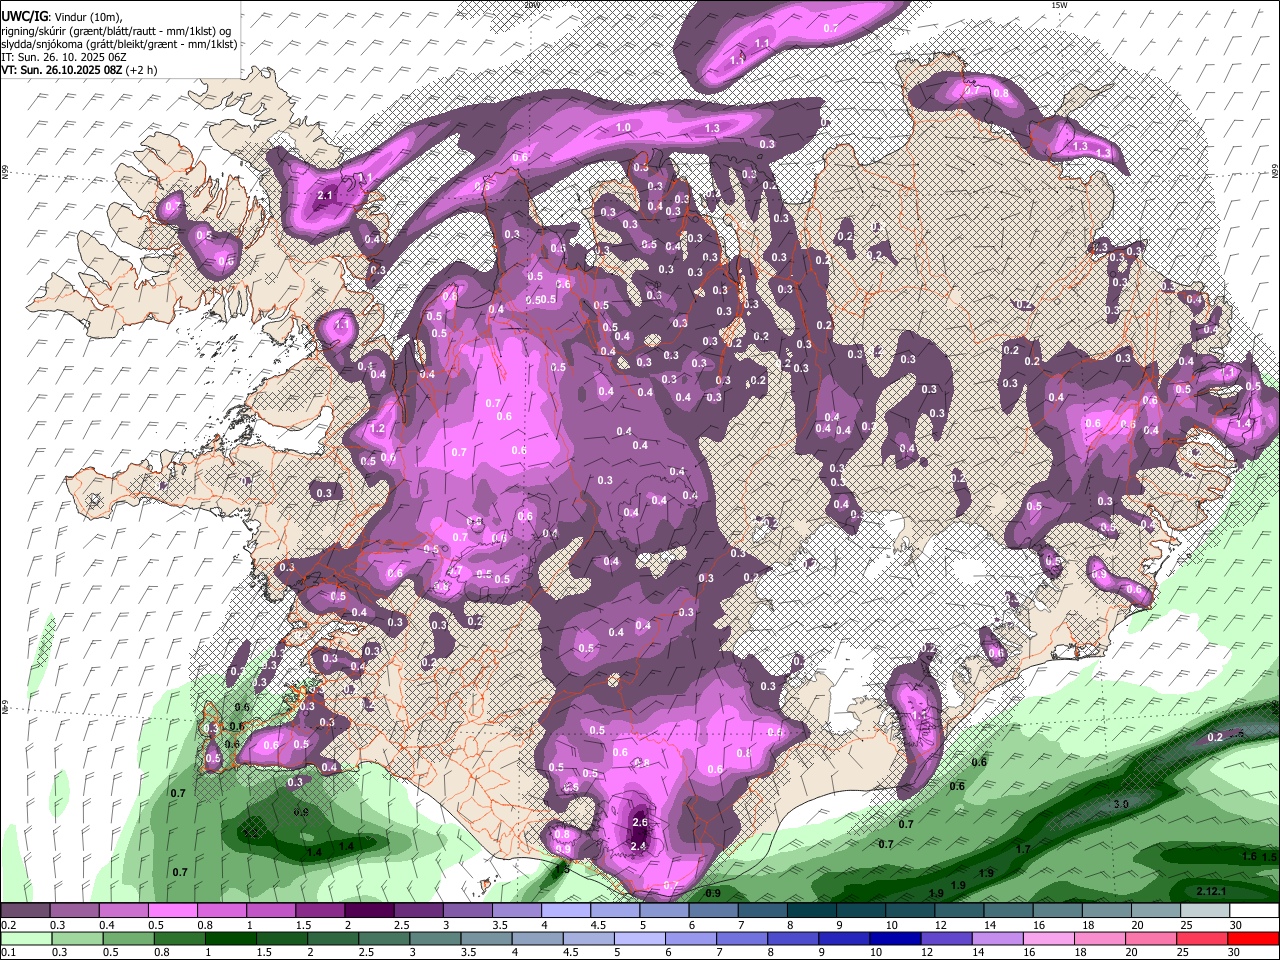The width and height of the screenshot is (1280, 960).
Task: Click the bright pink 0.5 snowfall legend swatch
Action: tap(171, 911)
